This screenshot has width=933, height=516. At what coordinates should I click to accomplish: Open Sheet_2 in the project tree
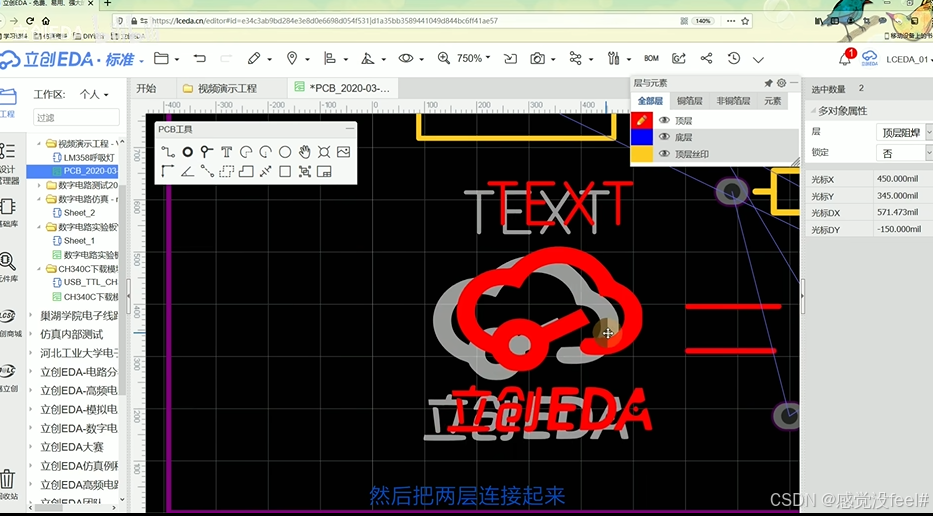79,212
